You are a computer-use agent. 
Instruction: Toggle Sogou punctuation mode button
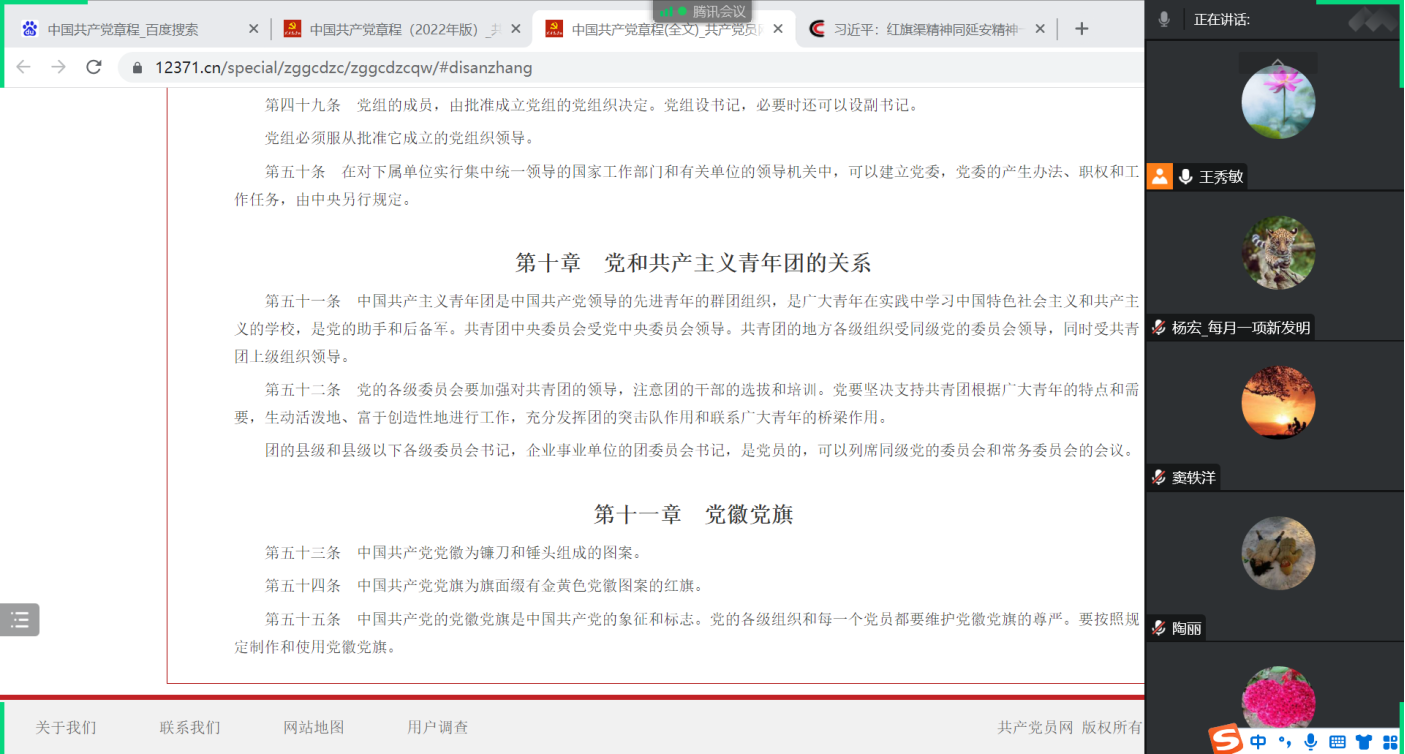[x=1285, y=741]
